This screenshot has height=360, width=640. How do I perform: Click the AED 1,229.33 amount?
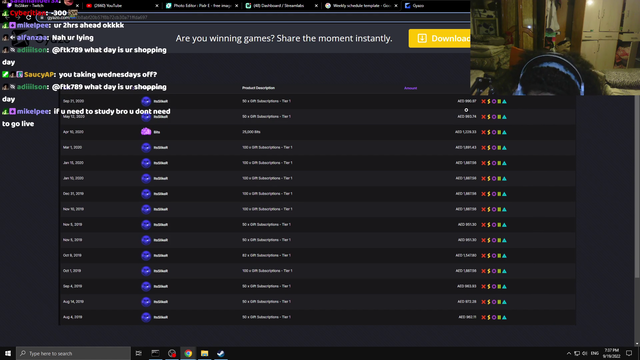coord(466,132)
